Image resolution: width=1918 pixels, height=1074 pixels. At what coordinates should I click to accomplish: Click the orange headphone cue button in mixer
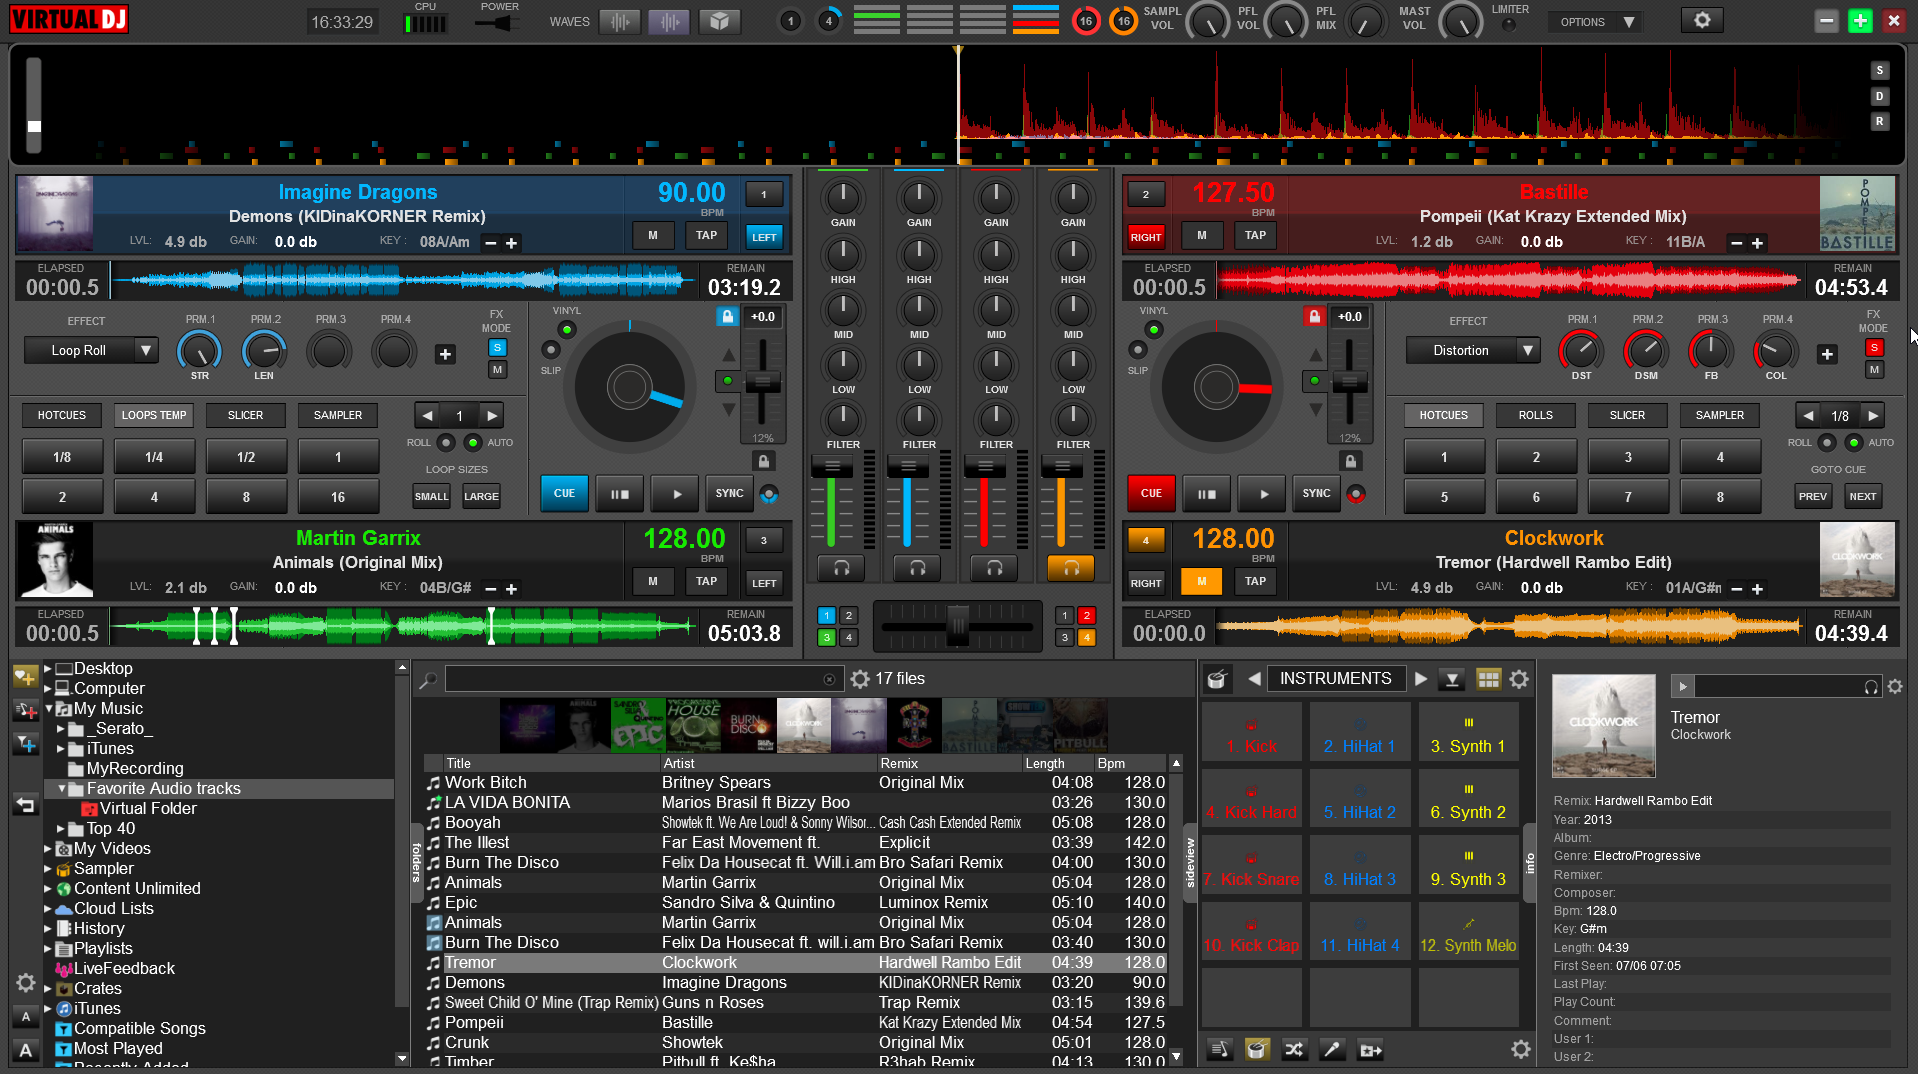pos(1071,568)
